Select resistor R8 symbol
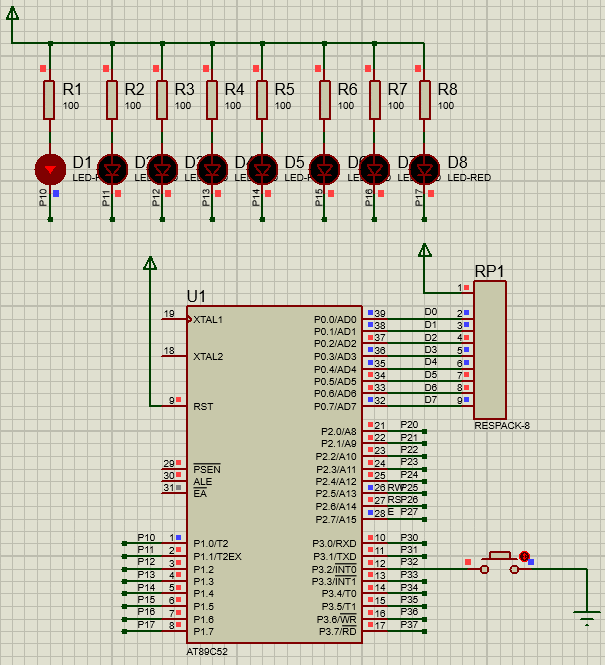 [424, 100]
